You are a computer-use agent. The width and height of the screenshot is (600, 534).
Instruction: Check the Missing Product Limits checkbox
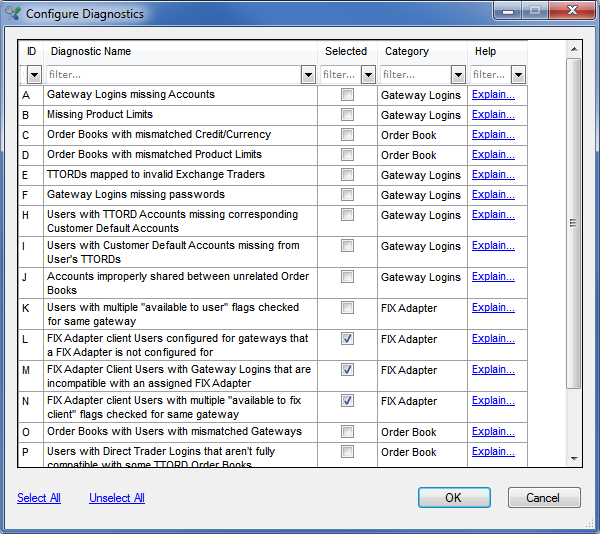(347, 114)
